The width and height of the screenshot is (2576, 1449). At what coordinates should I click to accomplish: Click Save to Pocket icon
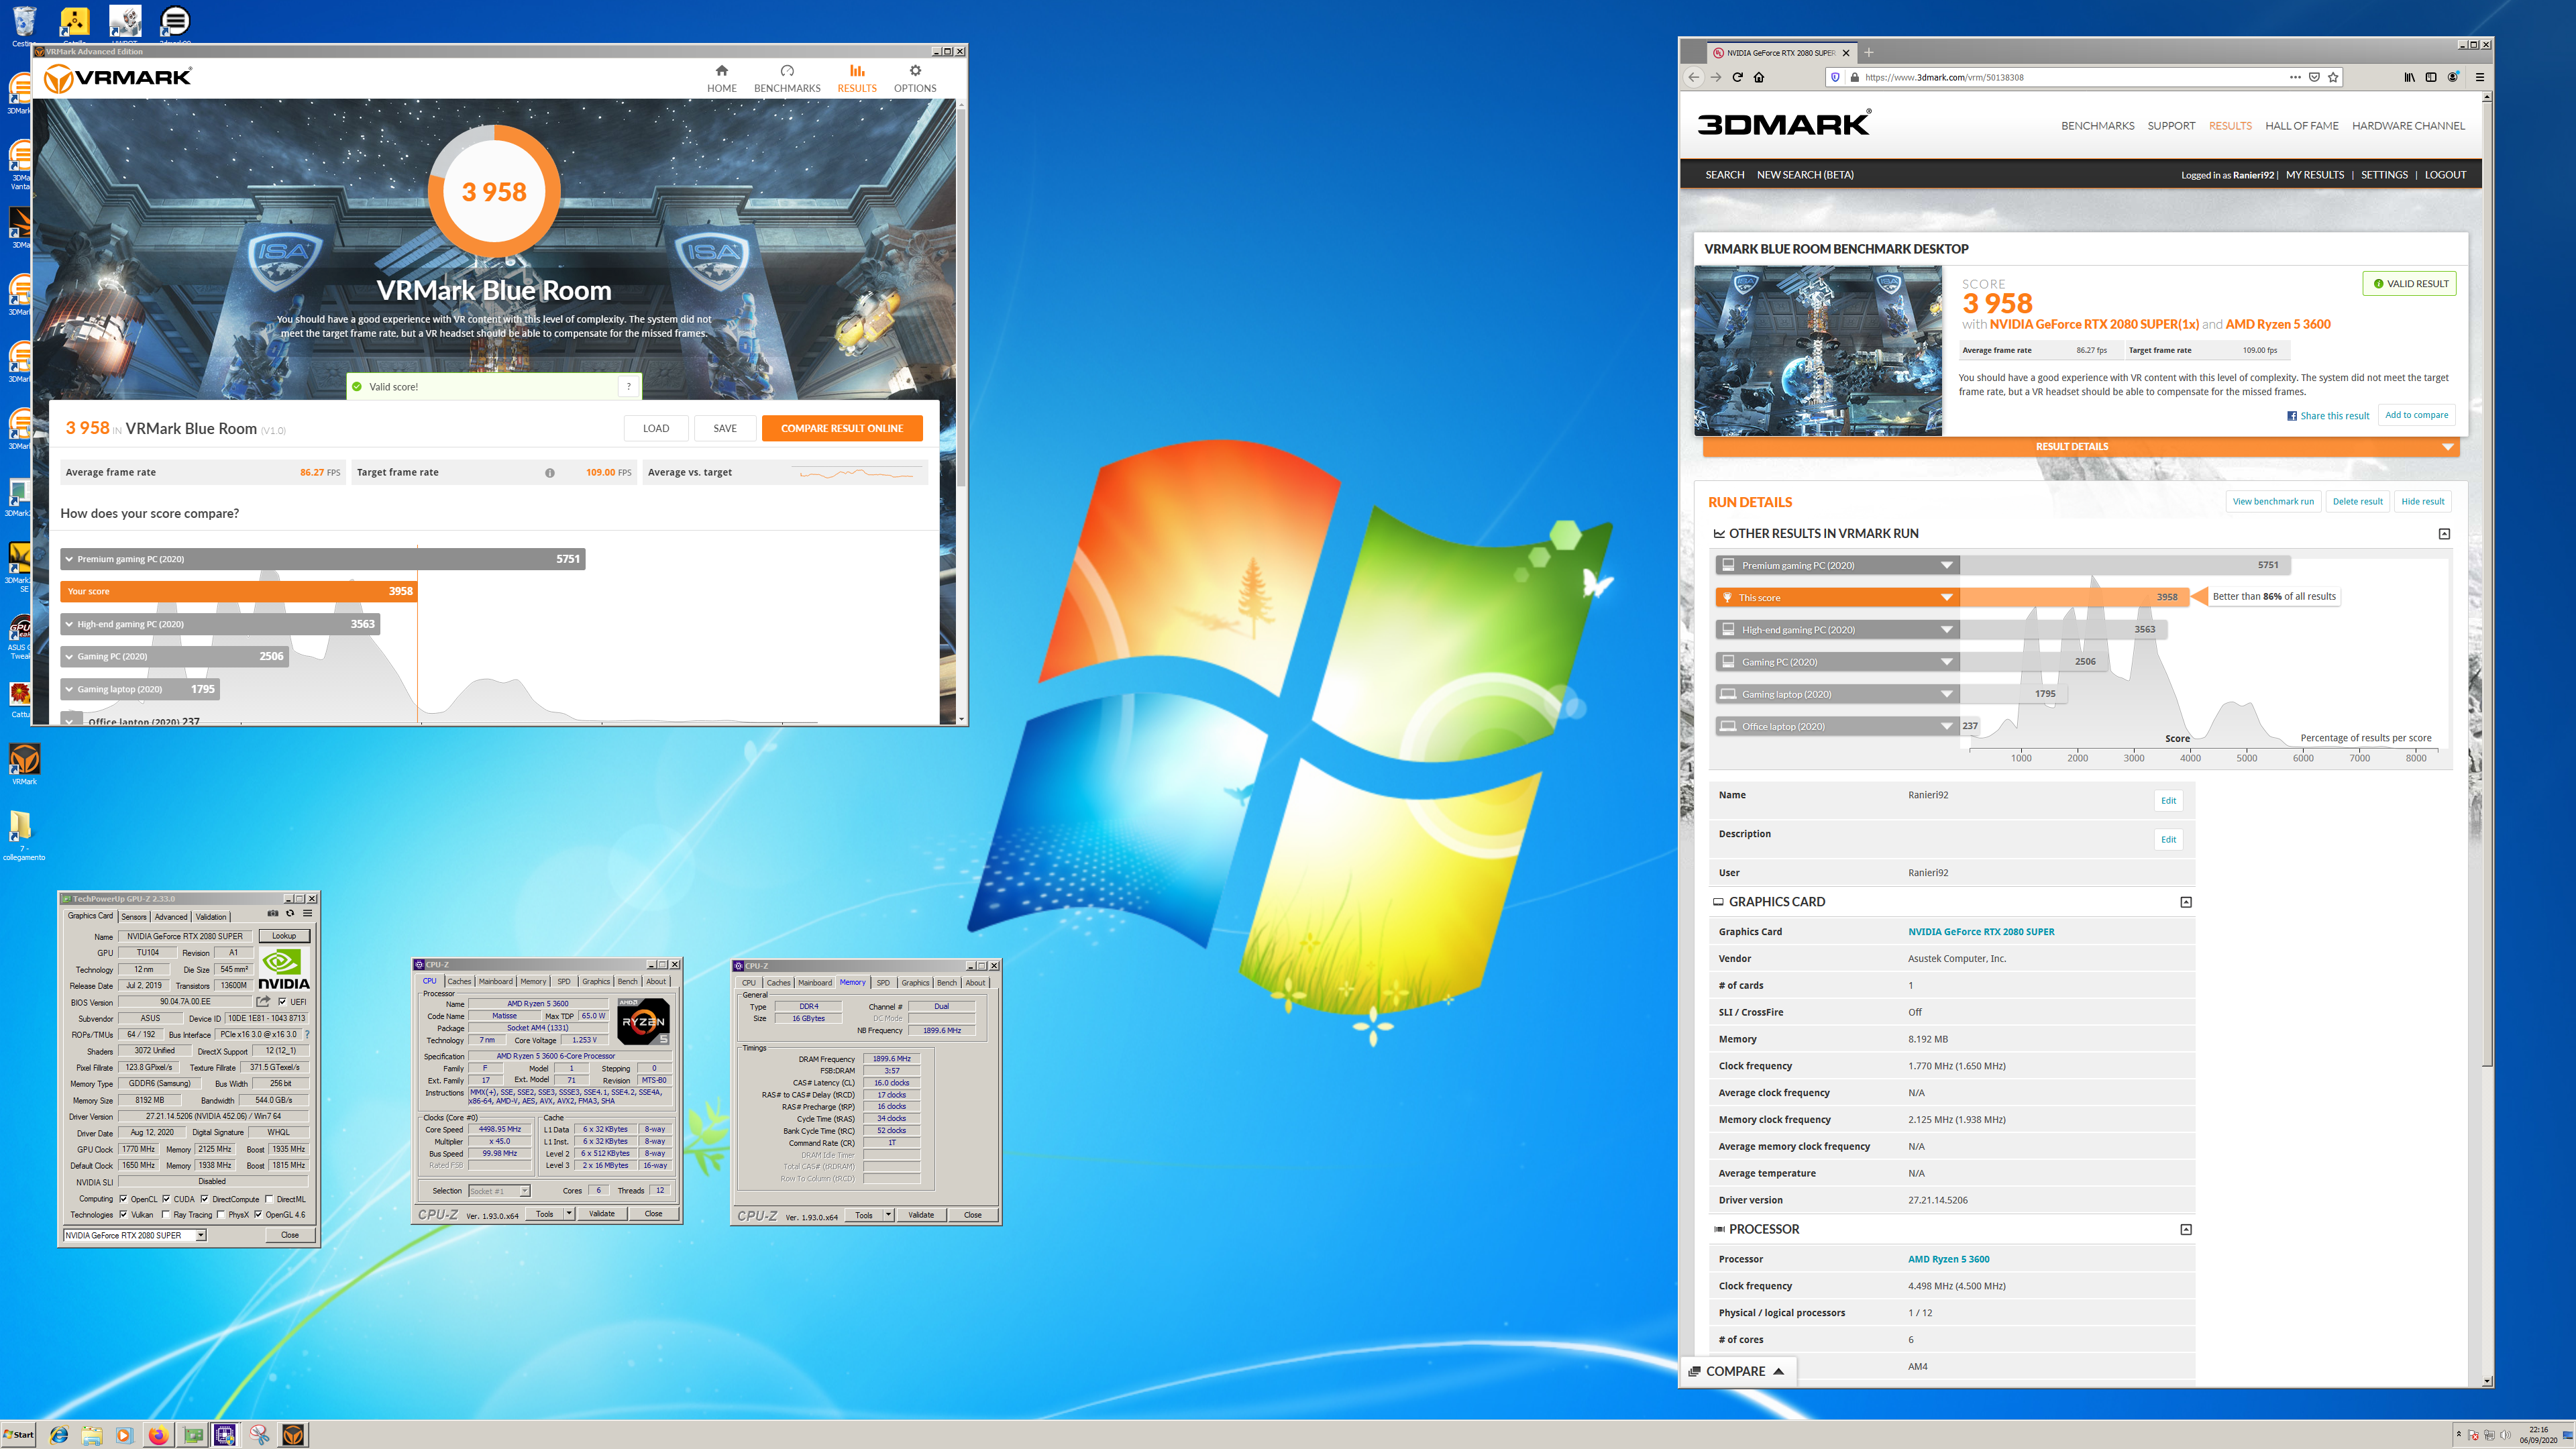tap(2314, 77)
